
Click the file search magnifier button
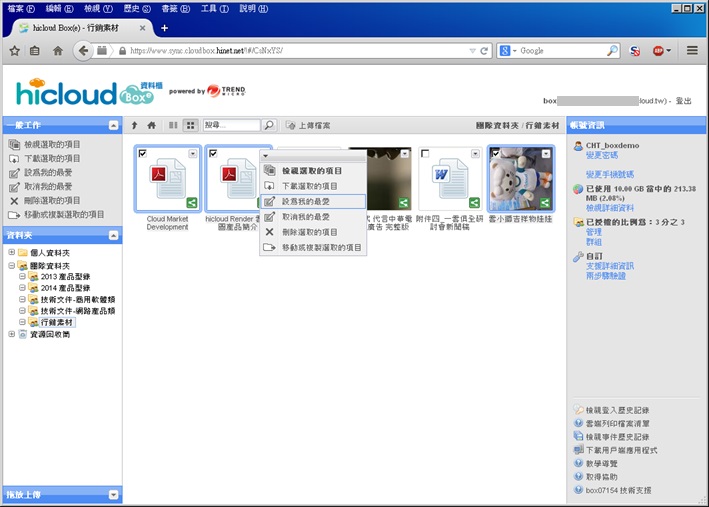click(x=269, y=125)
